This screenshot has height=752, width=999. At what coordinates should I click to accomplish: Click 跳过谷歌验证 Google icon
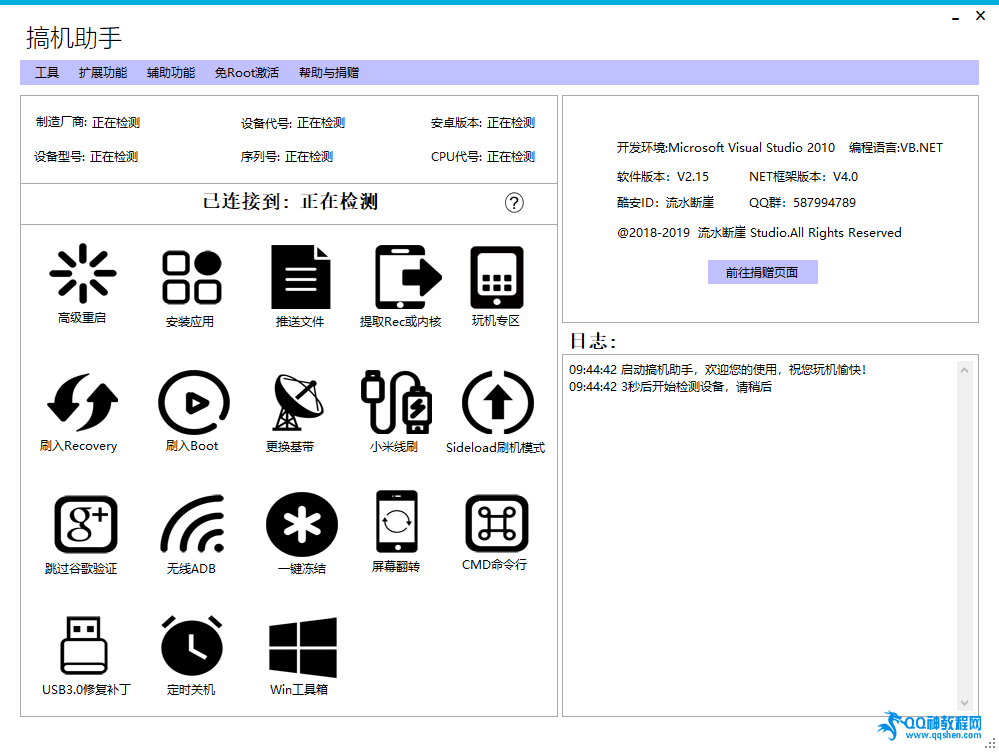(x=85, y=524)
